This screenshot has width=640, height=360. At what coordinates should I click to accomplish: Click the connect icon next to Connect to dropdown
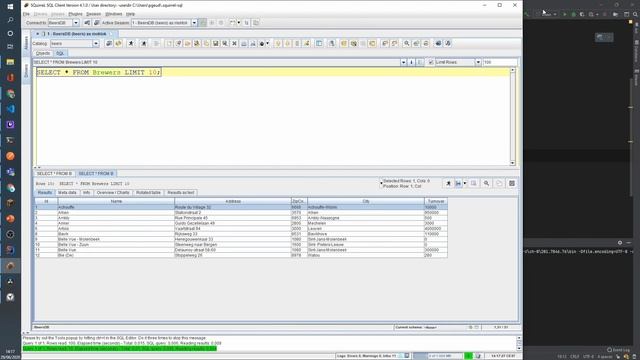87,23
